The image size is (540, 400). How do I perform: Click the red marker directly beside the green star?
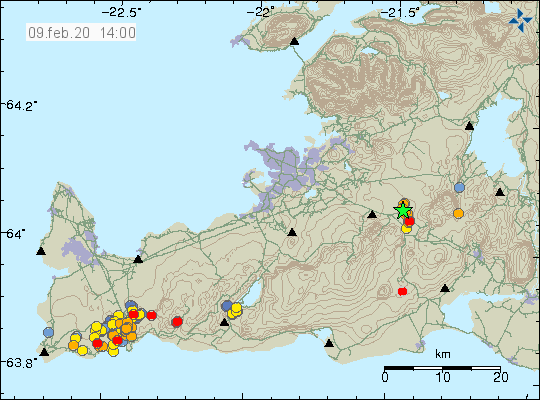[409, 221]
